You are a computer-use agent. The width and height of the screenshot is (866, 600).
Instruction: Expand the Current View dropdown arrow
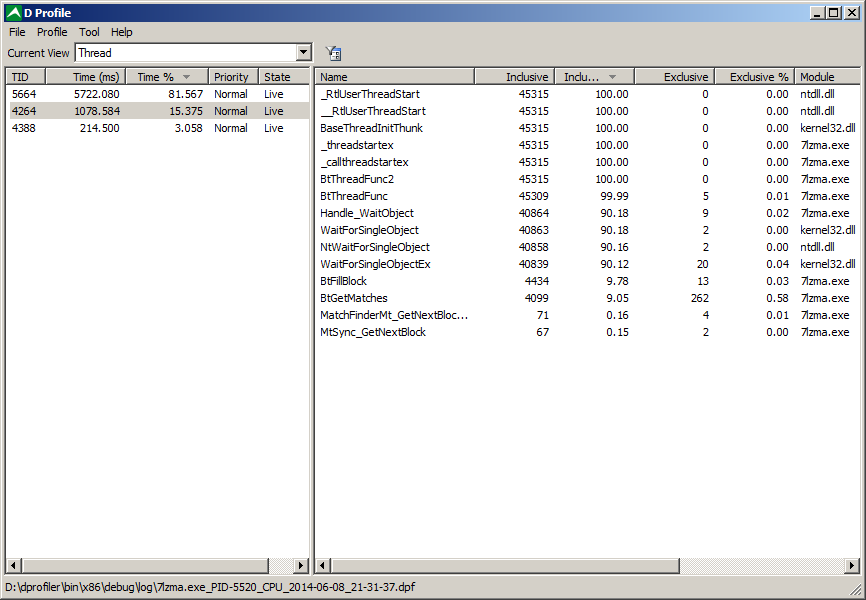(303, 52)
